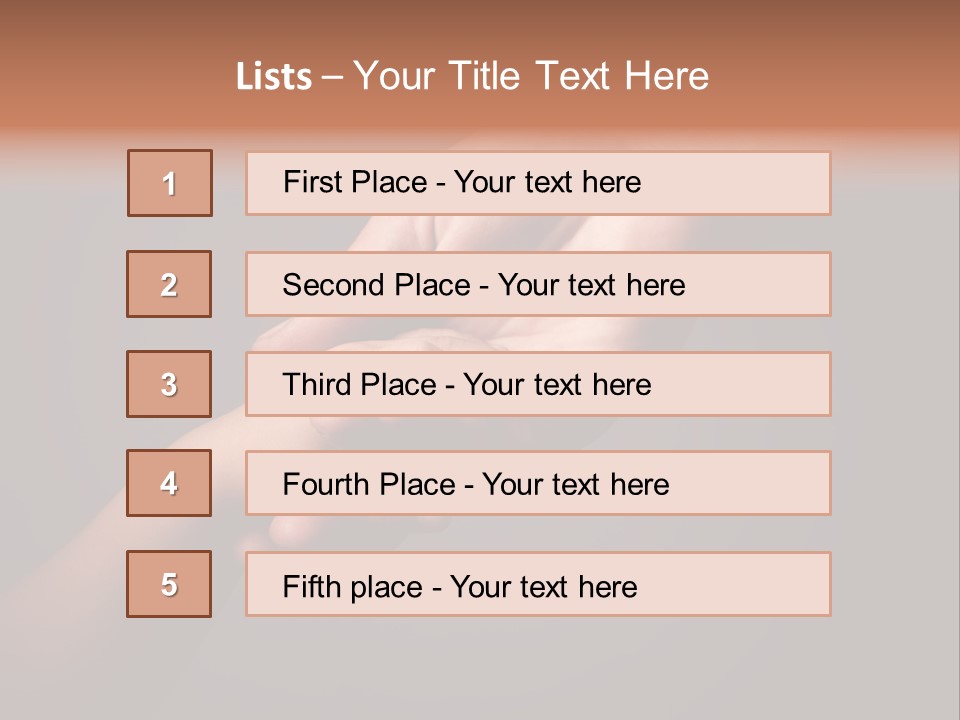
Task: Select the number 1 box
Action: point(169,183)
